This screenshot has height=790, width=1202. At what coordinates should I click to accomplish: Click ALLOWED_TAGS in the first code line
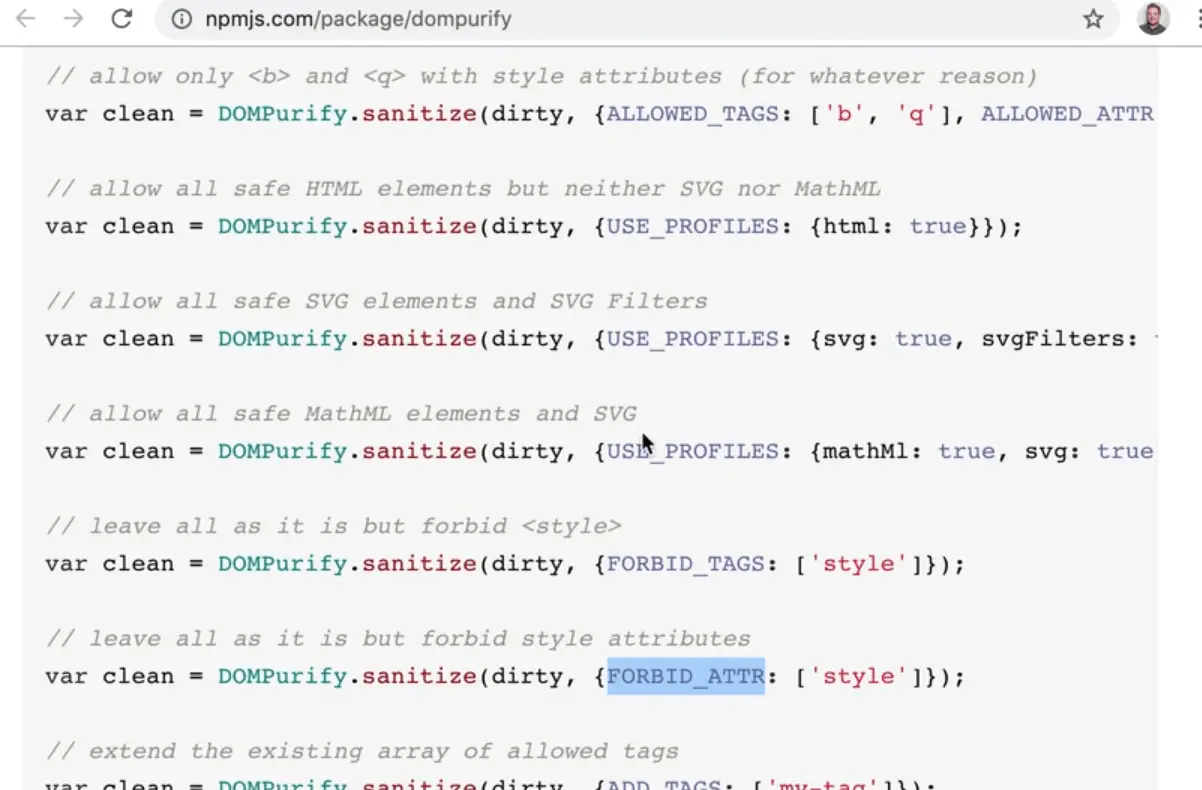[693, 114]
